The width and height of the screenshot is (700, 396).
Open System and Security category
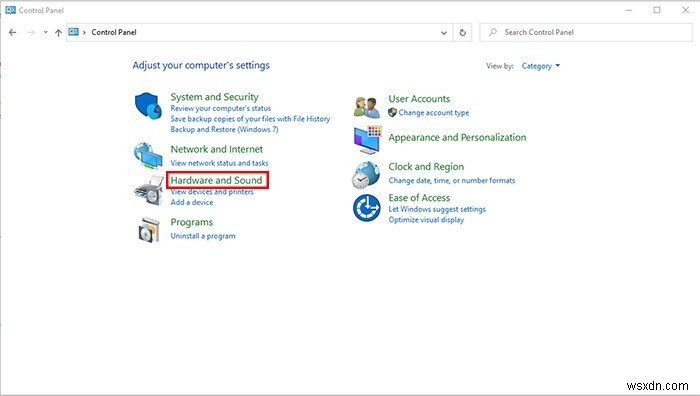pos(214,97)
